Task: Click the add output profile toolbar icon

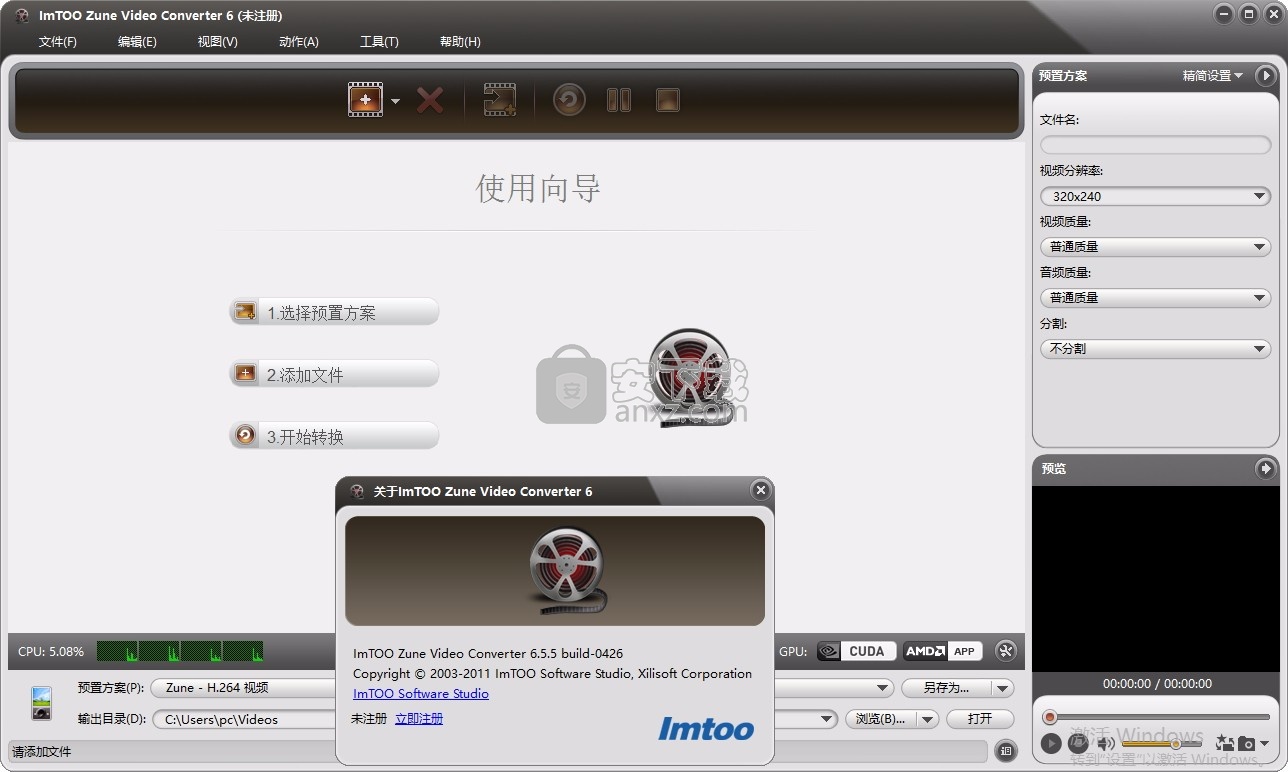Action: (x=499, y=100)
